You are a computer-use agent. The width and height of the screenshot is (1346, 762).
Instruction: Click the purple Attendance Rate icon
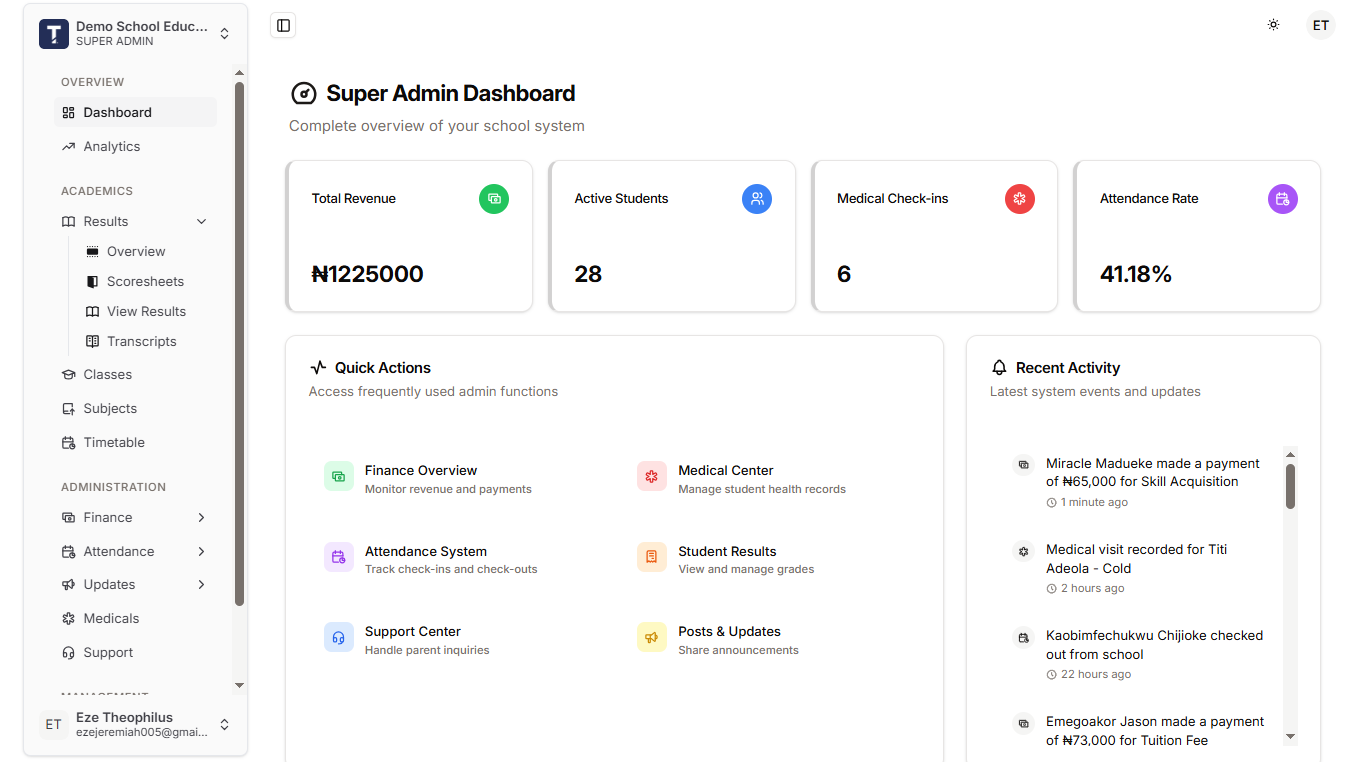1282,198
